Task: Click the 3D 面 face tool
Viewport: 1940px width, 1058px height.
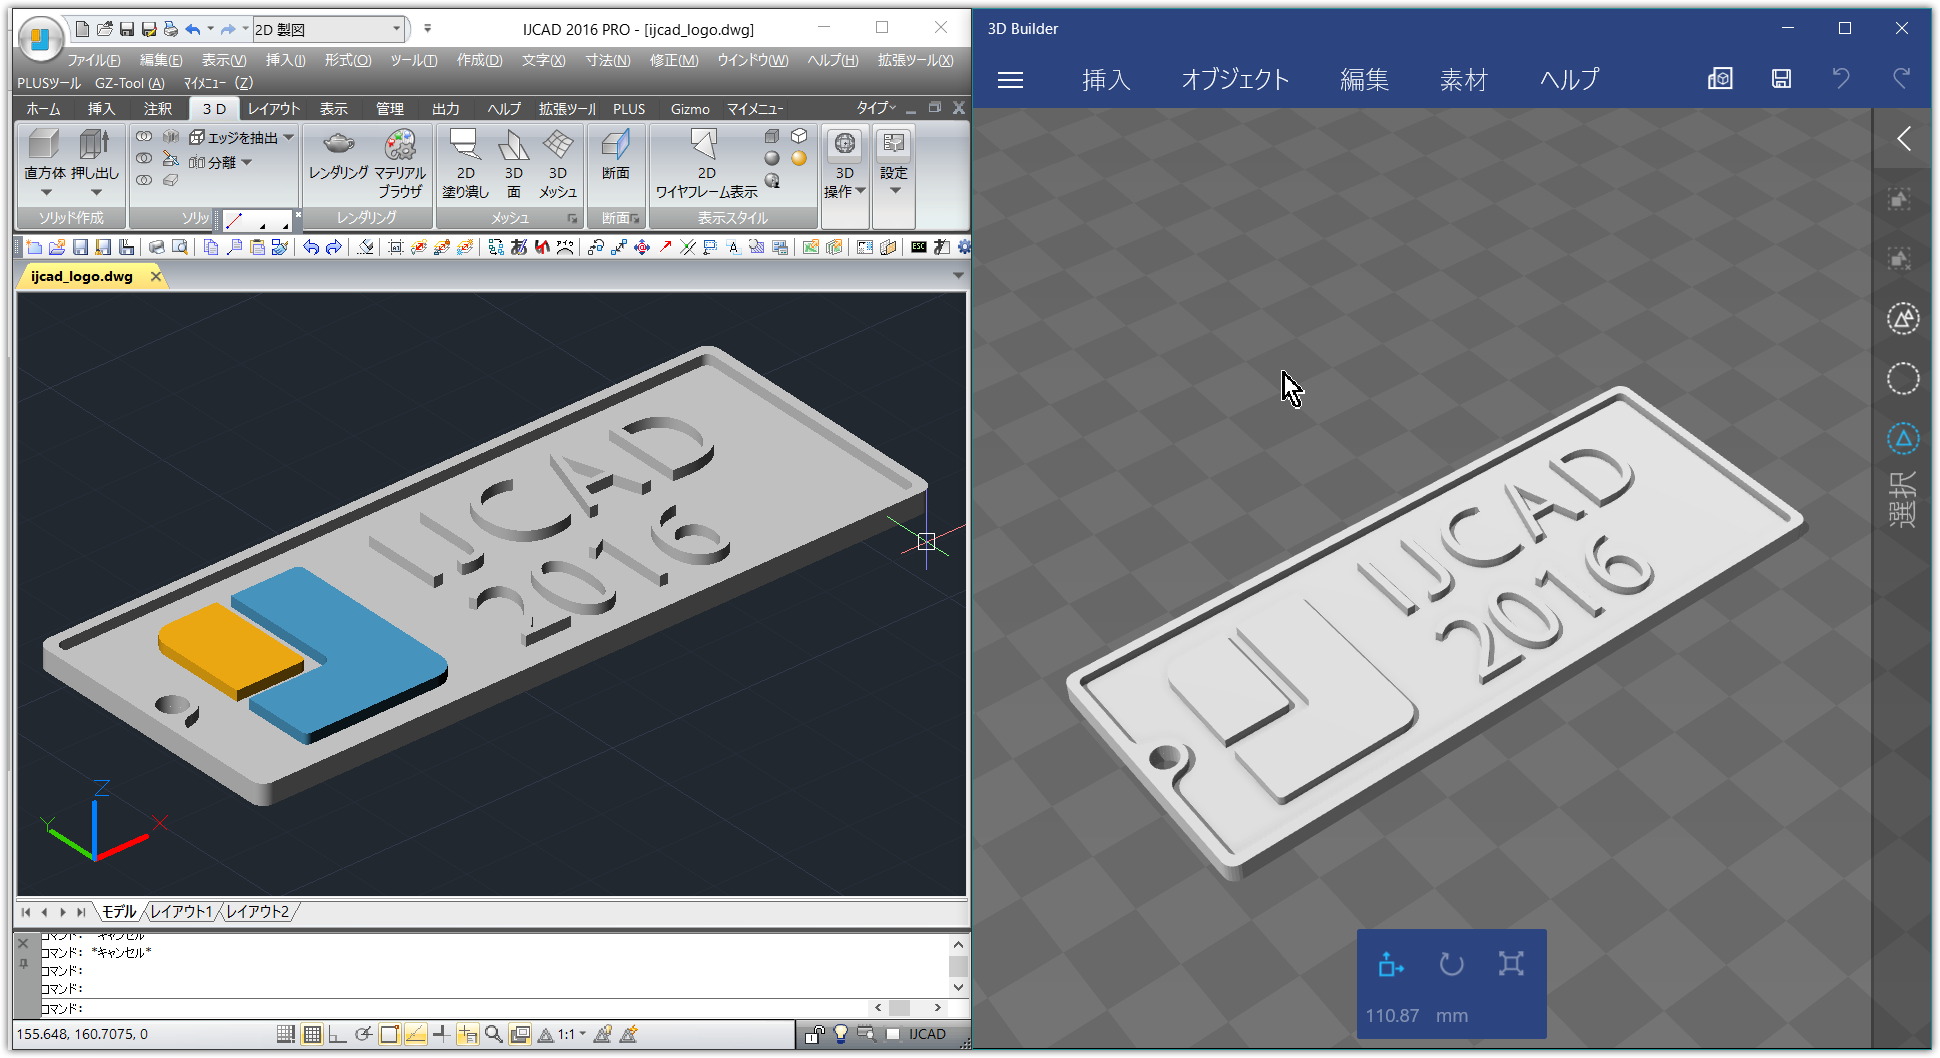Action: (x=514, y=163)
